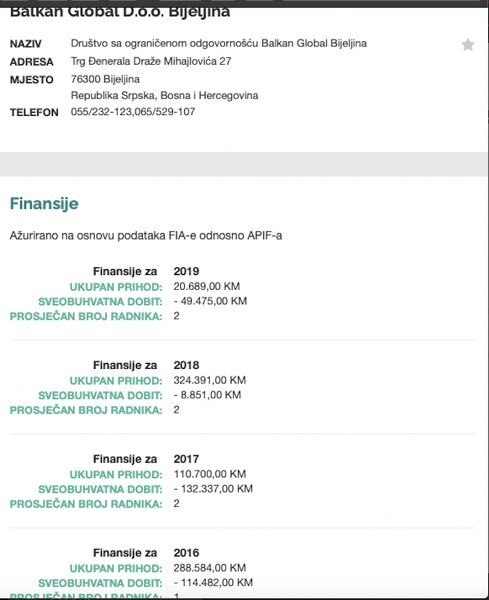The image size is (489, 600).
Task: Click the Finansije section heading
Action: point(44,204)
